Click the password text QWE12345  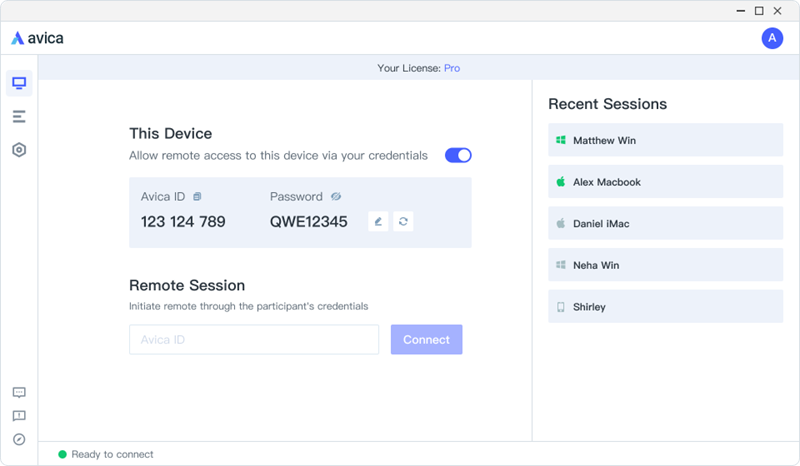pyautogui.click(x=309, y=222)
